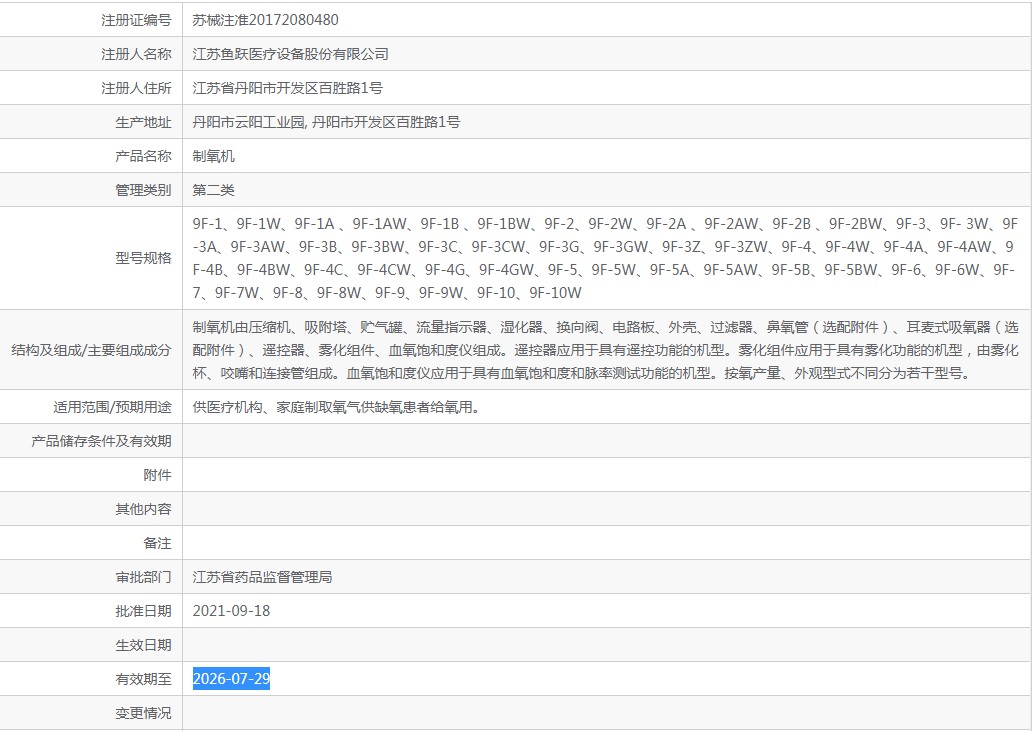Click intended use text 供医疗机构、家庭制取氧气
1032x731 pixels.
[x=336, y=407]
